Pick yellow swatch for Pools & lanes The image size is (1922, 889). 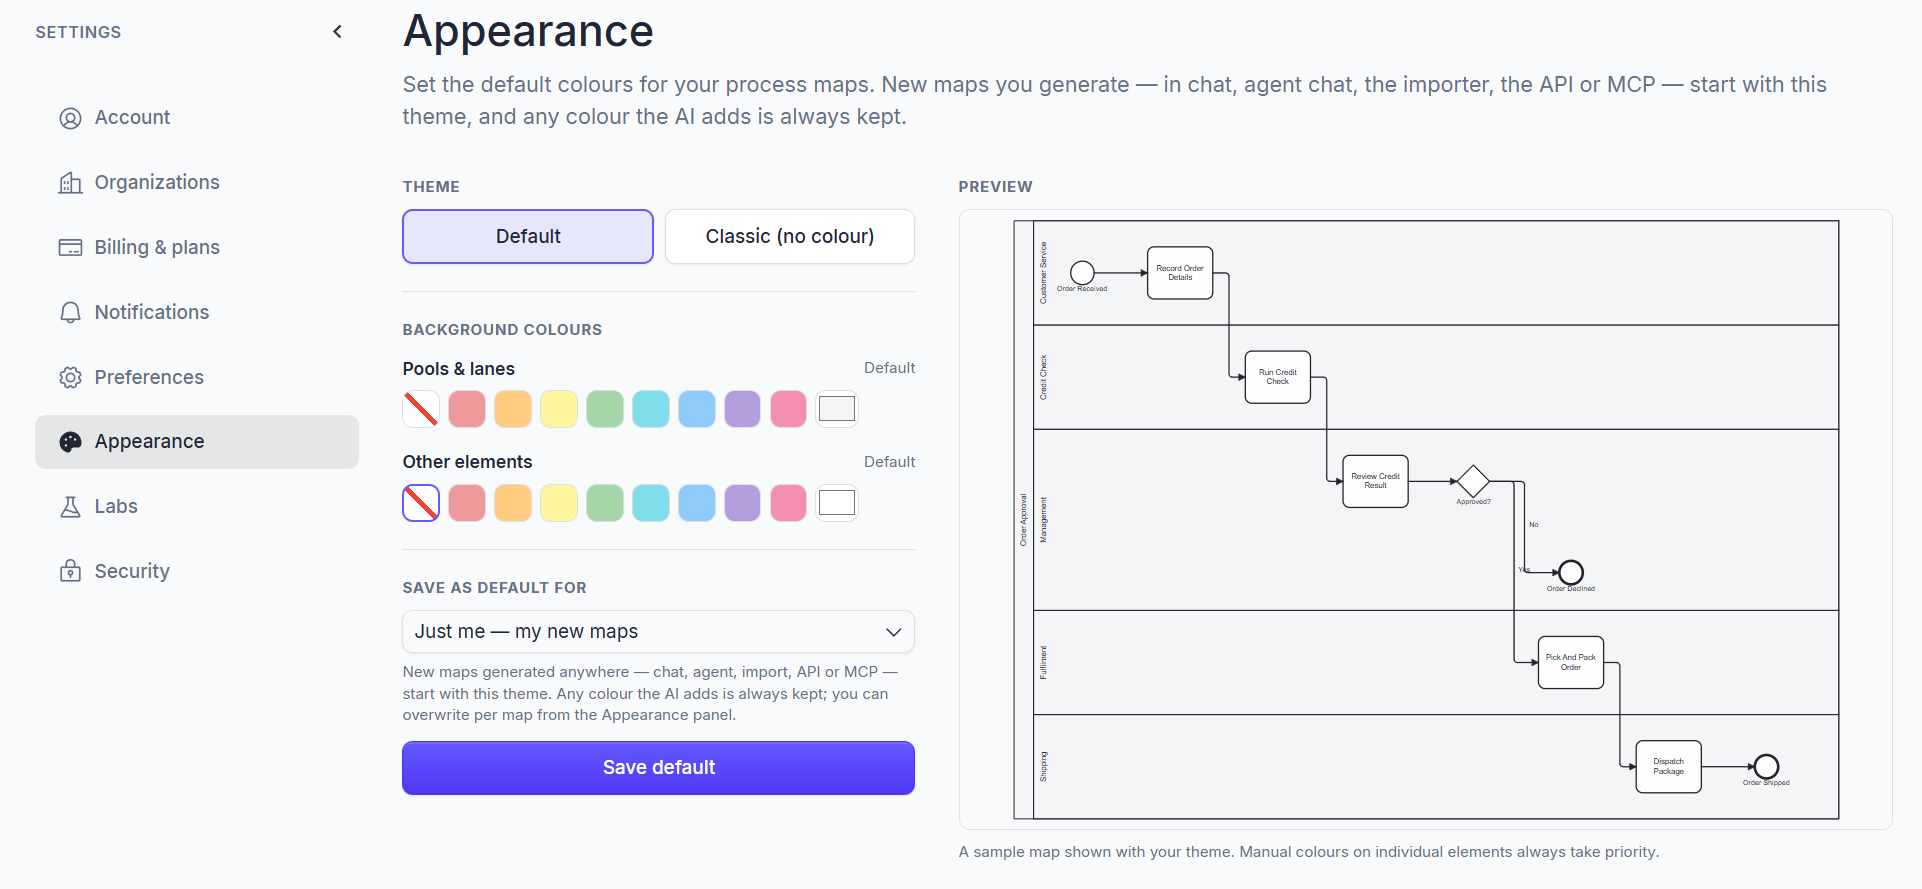(559, 409)
